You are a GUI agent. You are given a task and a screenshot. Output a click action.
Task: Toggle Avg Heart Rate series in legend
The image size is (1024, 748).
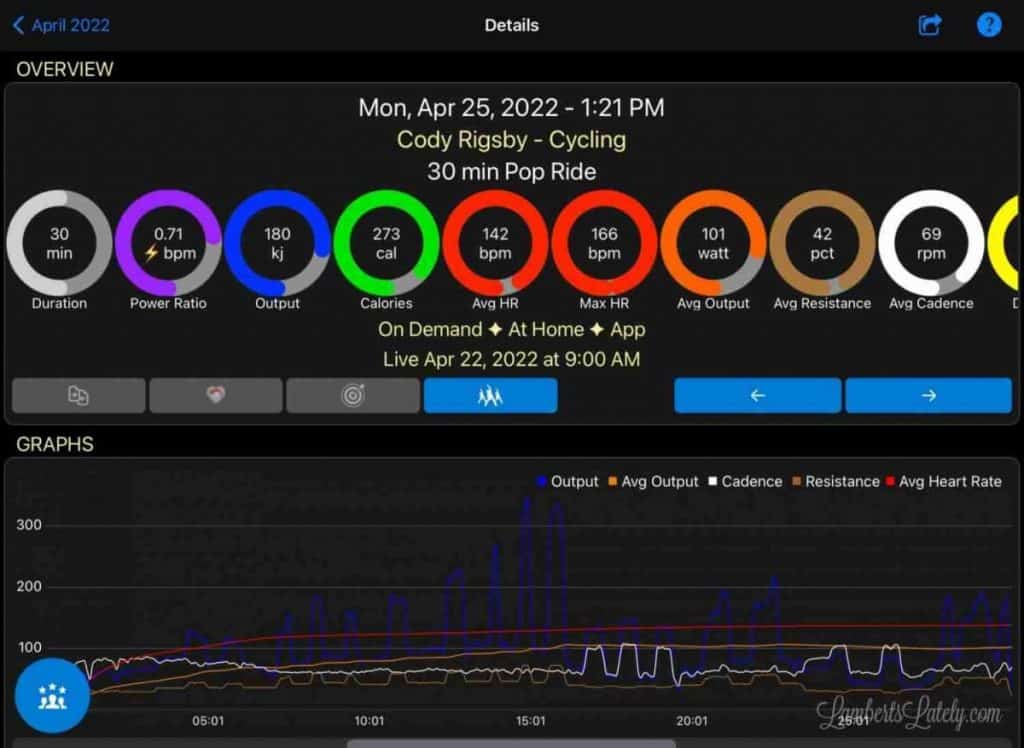coord(944,481)
